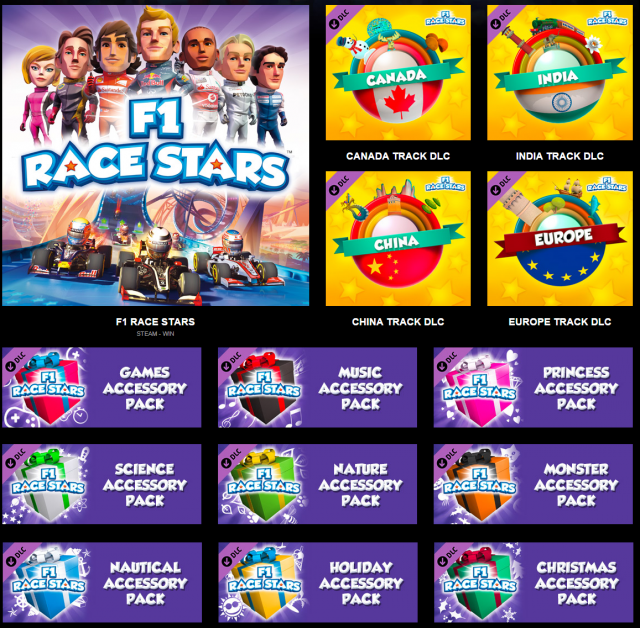The image size is (640, 628).
Task: Select the Canada Track DLC tile
Action: coord(398,73)
